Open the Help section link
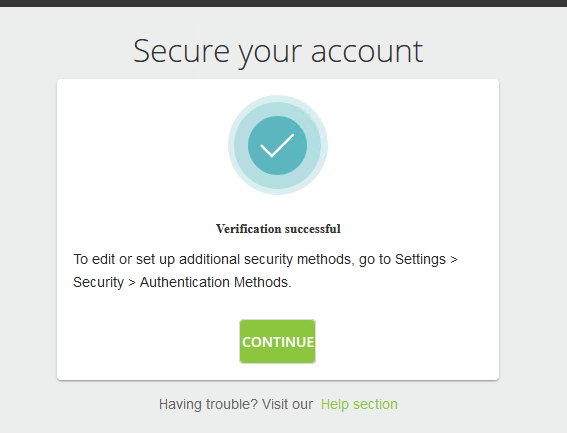This screenshot has width=567, height=433. tap(359, 404)
